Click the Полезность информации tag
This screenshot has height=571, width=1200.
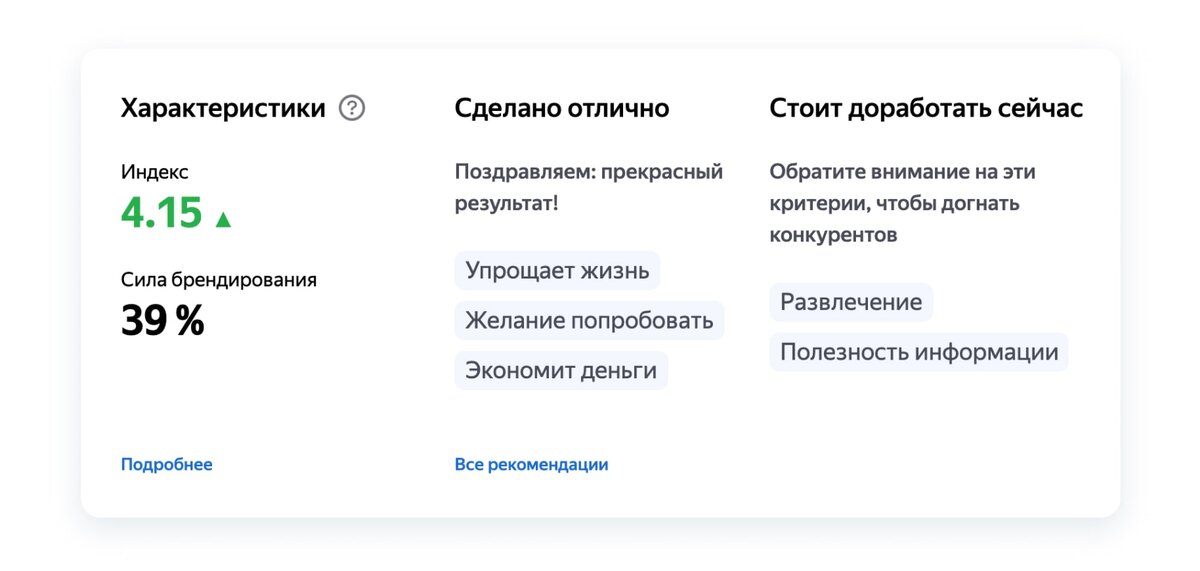coord(919,352)
